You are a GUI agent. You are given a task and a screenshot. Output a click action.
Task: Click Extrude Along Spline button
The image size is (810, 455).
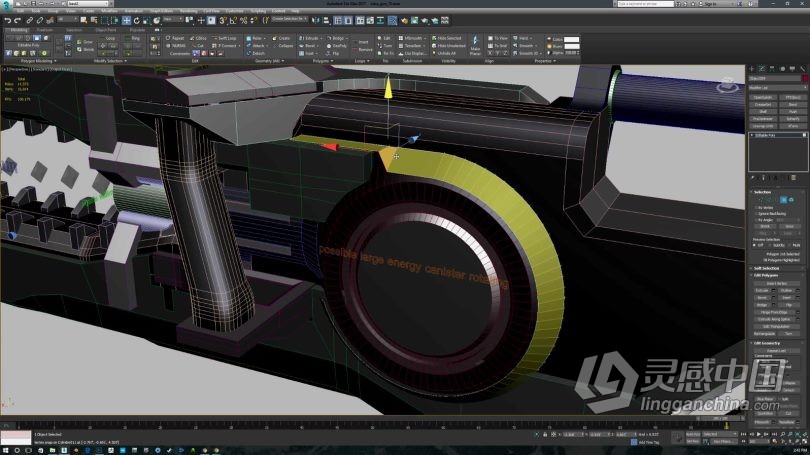click(775, 319)
